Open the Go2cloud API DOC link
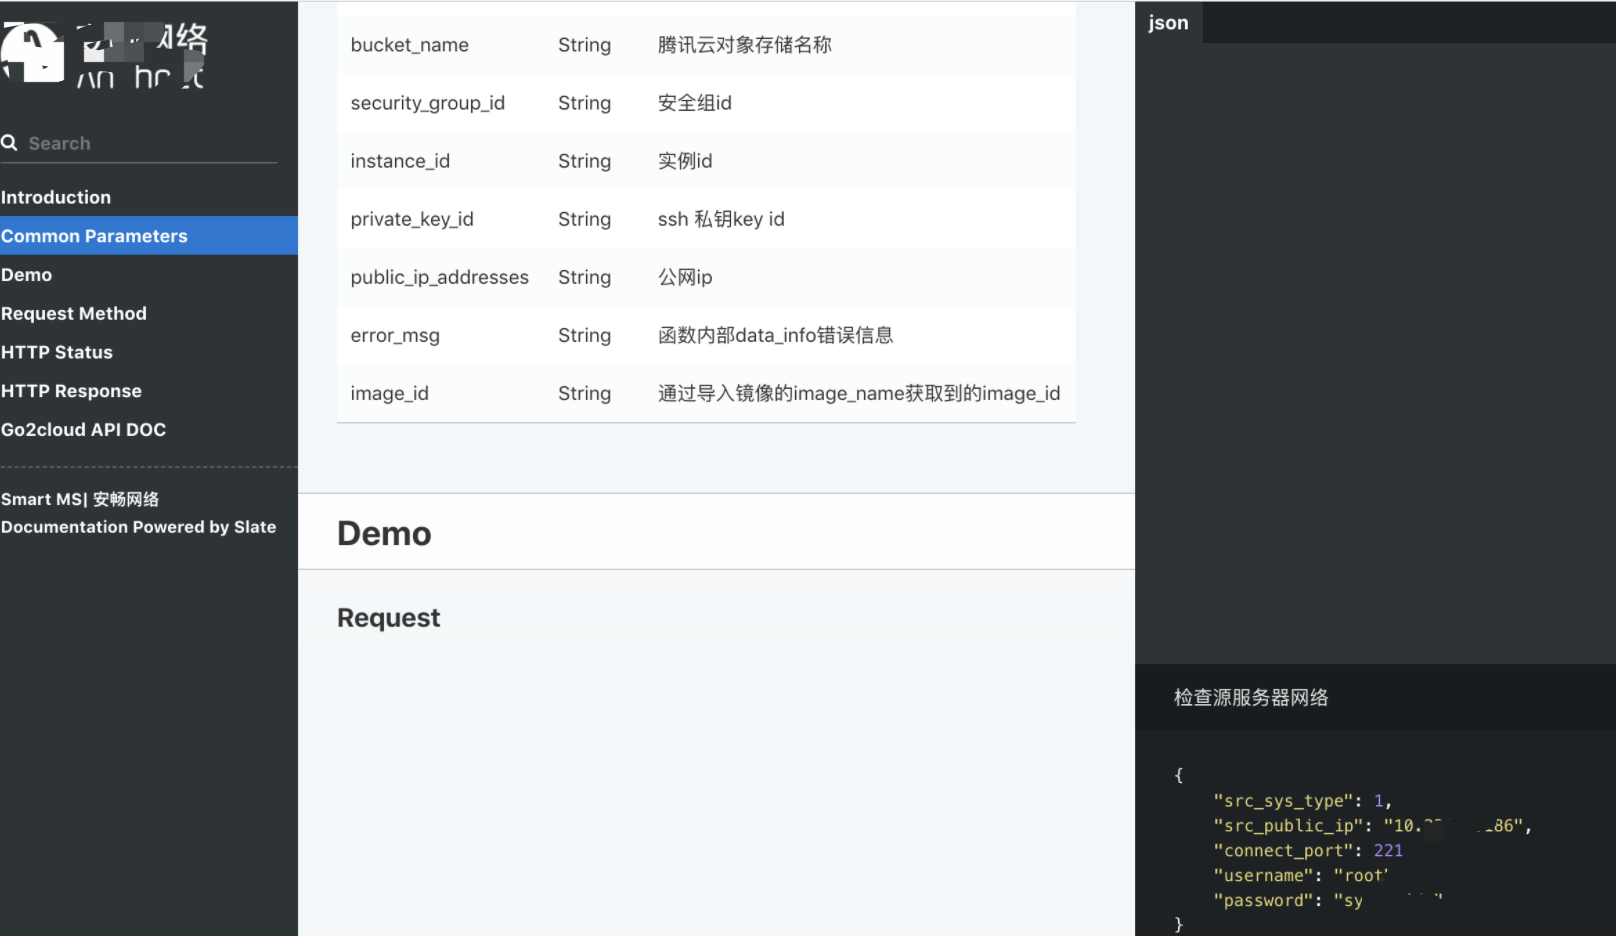Screen dimensions: 1616x936 [x=84, y=430]
